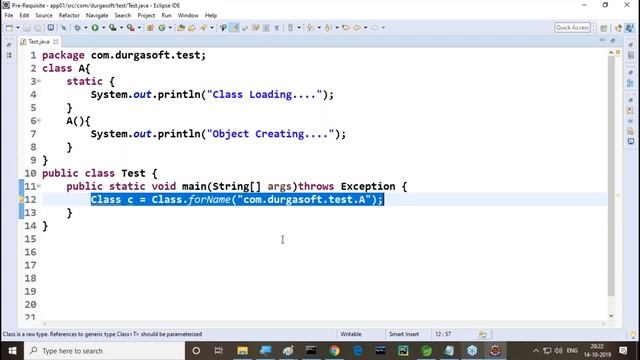
Task: Collapse the static block fold on line 3
Action: click(x=39, y=81)
